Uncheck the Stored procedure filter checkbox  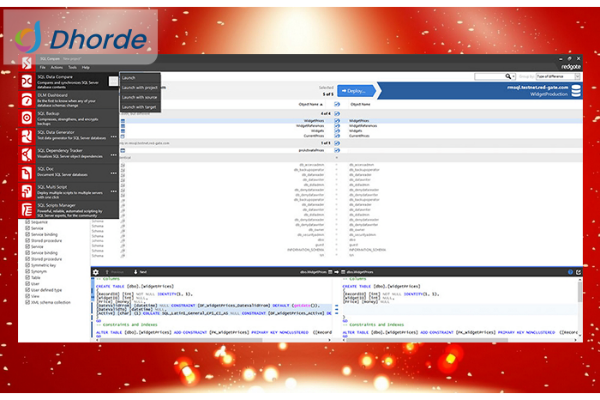point(27,239)
